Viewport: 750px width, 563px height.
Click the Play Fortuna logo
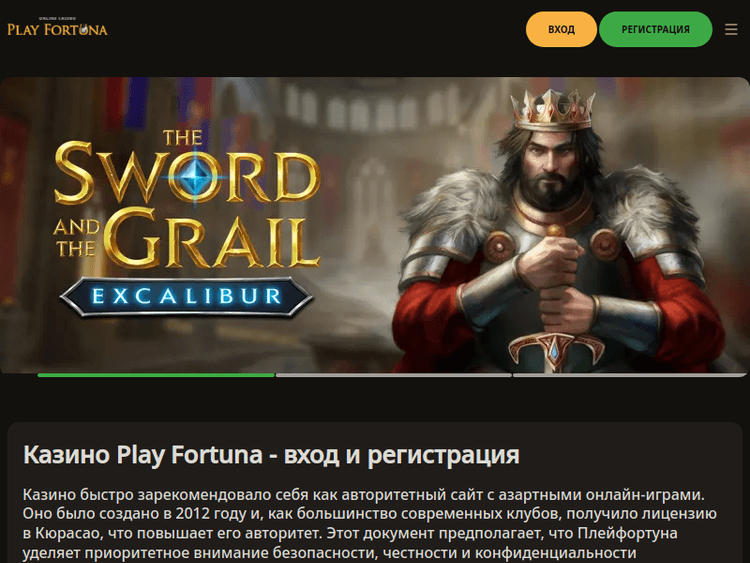57,27
